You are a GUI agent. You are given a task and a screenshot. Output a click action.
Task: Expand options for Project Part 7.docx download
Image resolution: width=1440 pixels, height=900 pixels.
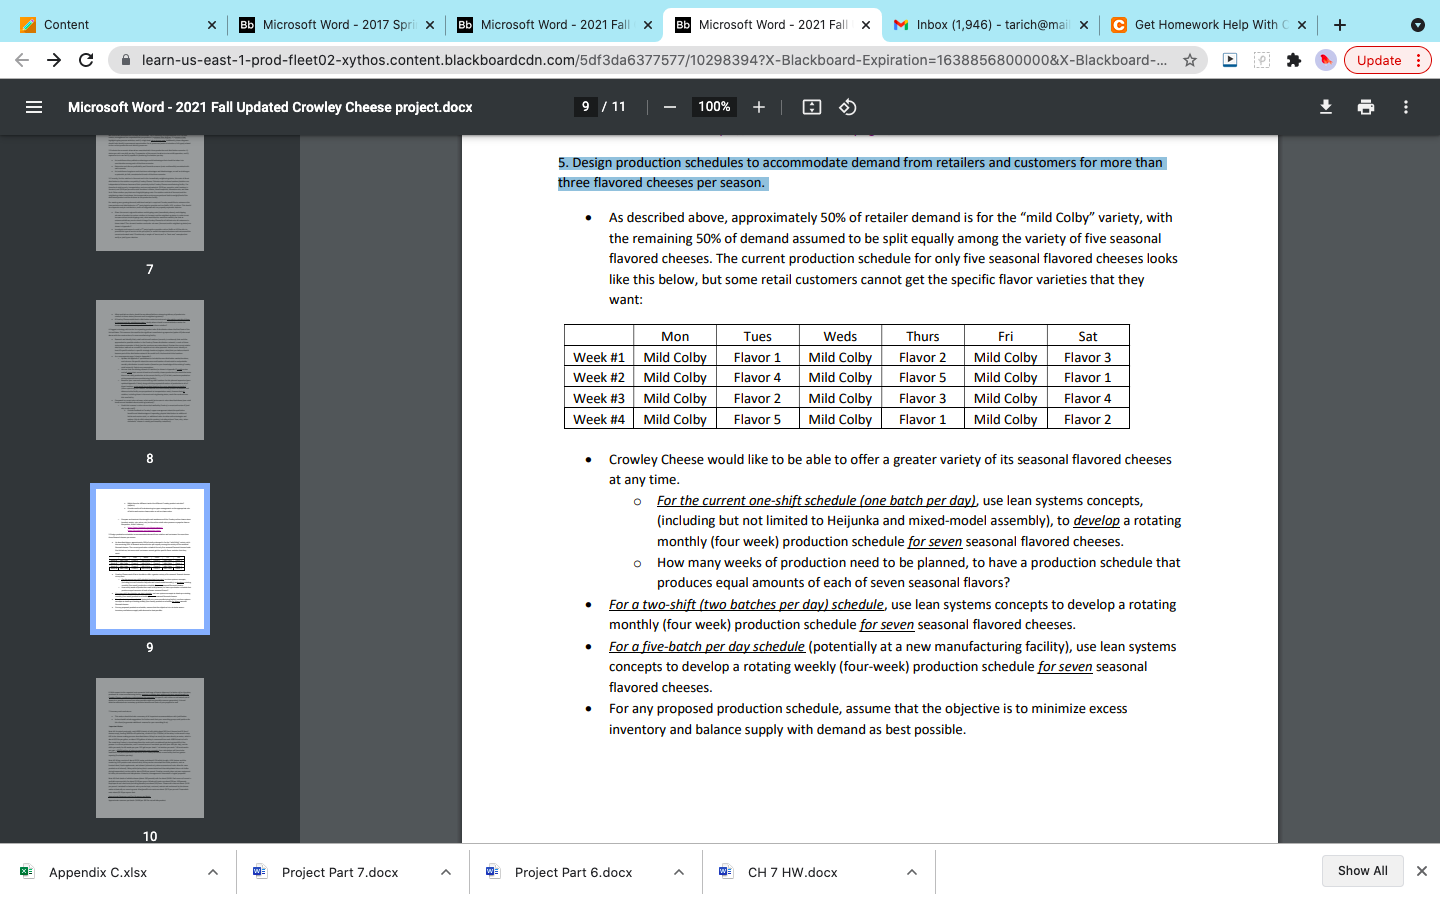(446, 872)
